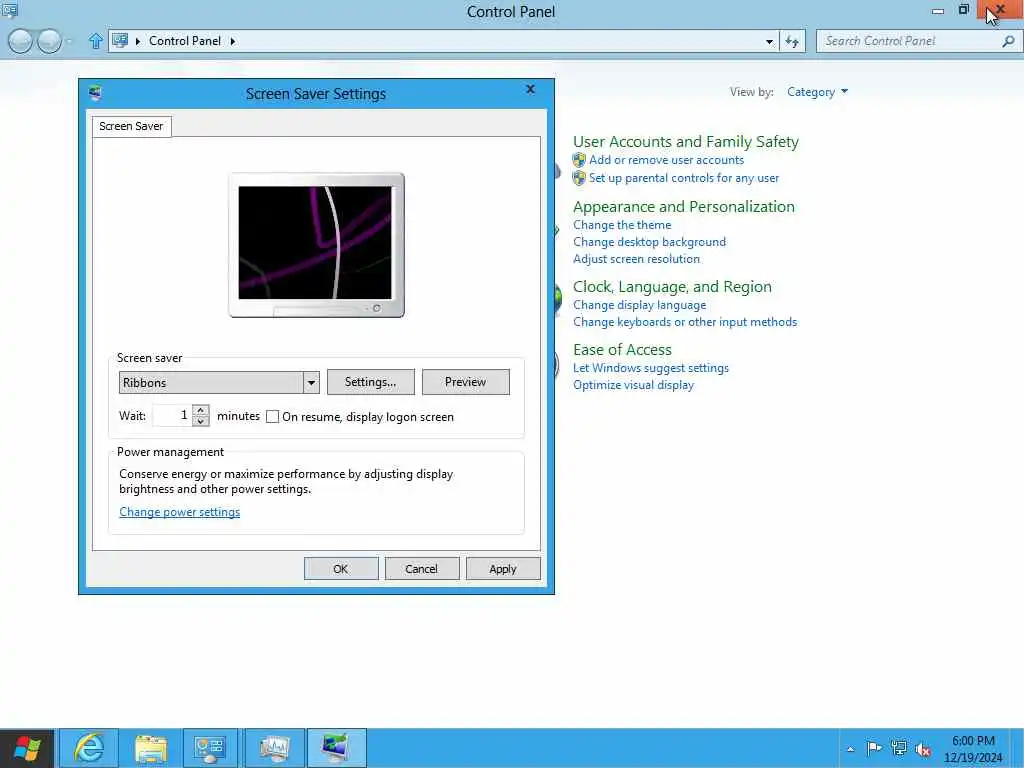The height and width of the screenshot is (768, 1024).
Task: Click the Up one level arrow
Action: click(x=95, y=41)
